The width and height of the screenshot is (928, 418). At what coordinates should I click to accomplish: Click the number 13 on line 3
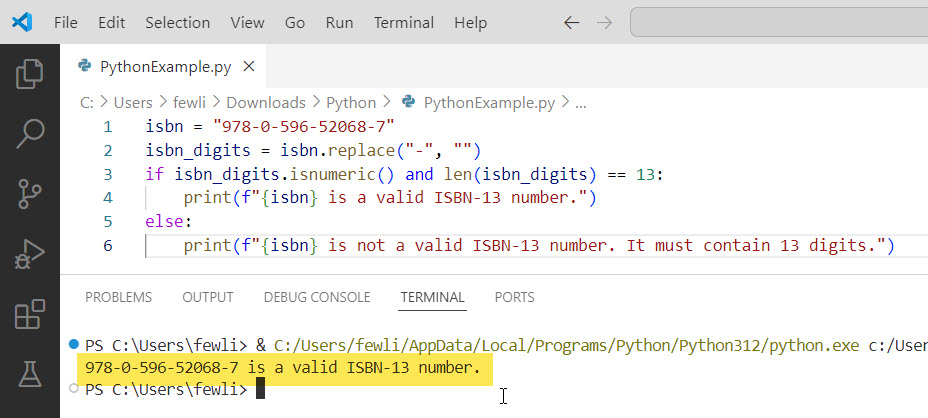click(x=646, y=174)
